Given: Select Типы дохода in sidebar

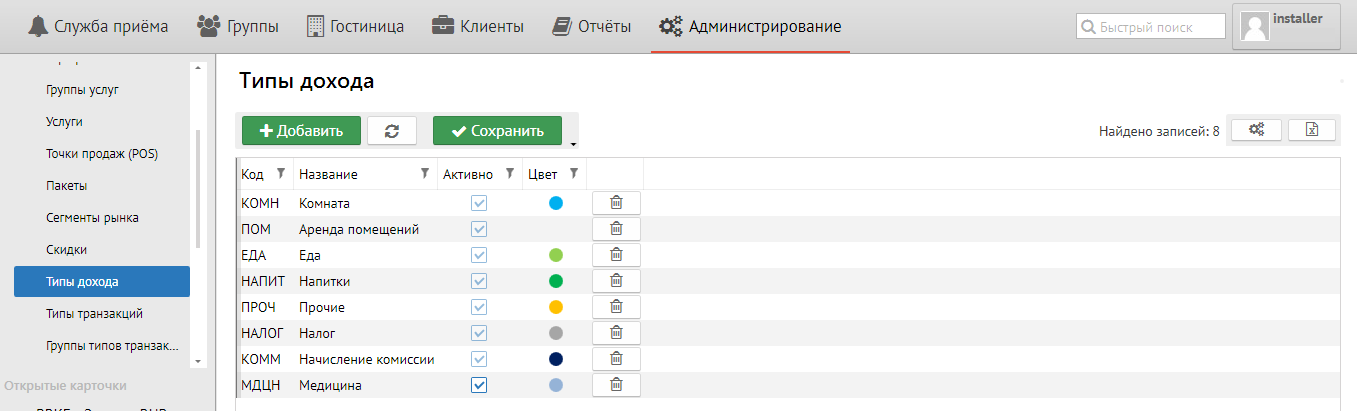Looking at the screenshot, I should [x=102, y=282].
